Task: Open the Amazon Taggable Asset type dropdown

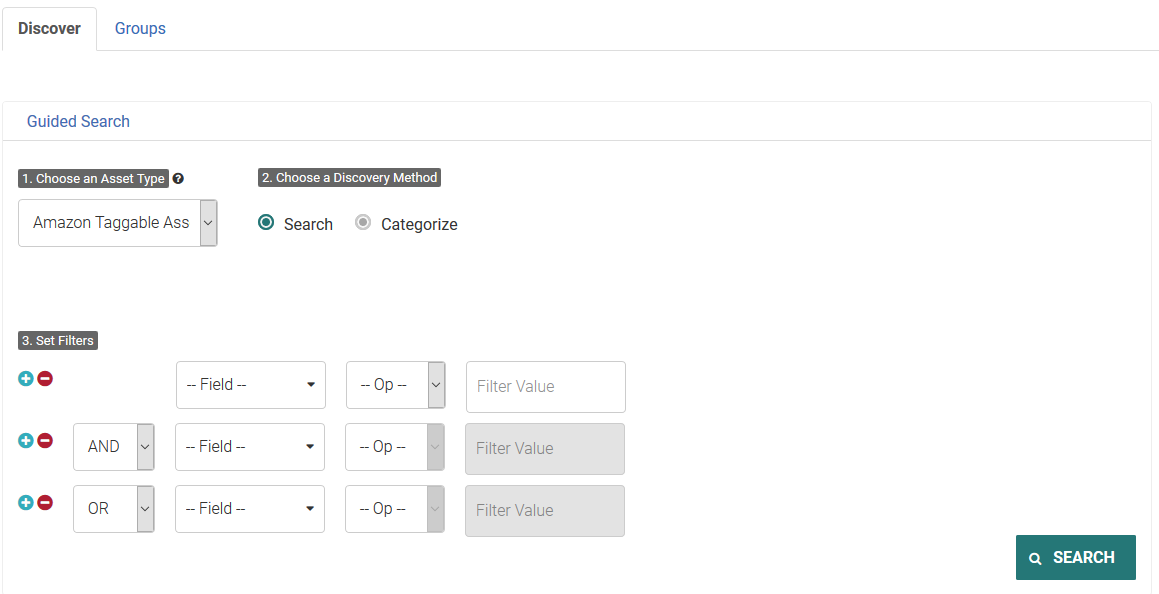Action: tap(118, 223)
